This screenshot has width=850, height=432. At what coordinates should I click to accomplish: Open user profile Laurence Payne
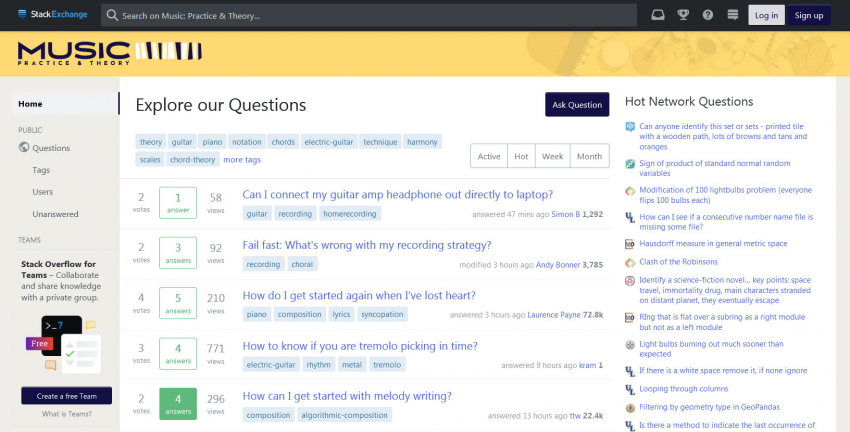(x=553, y=315)
